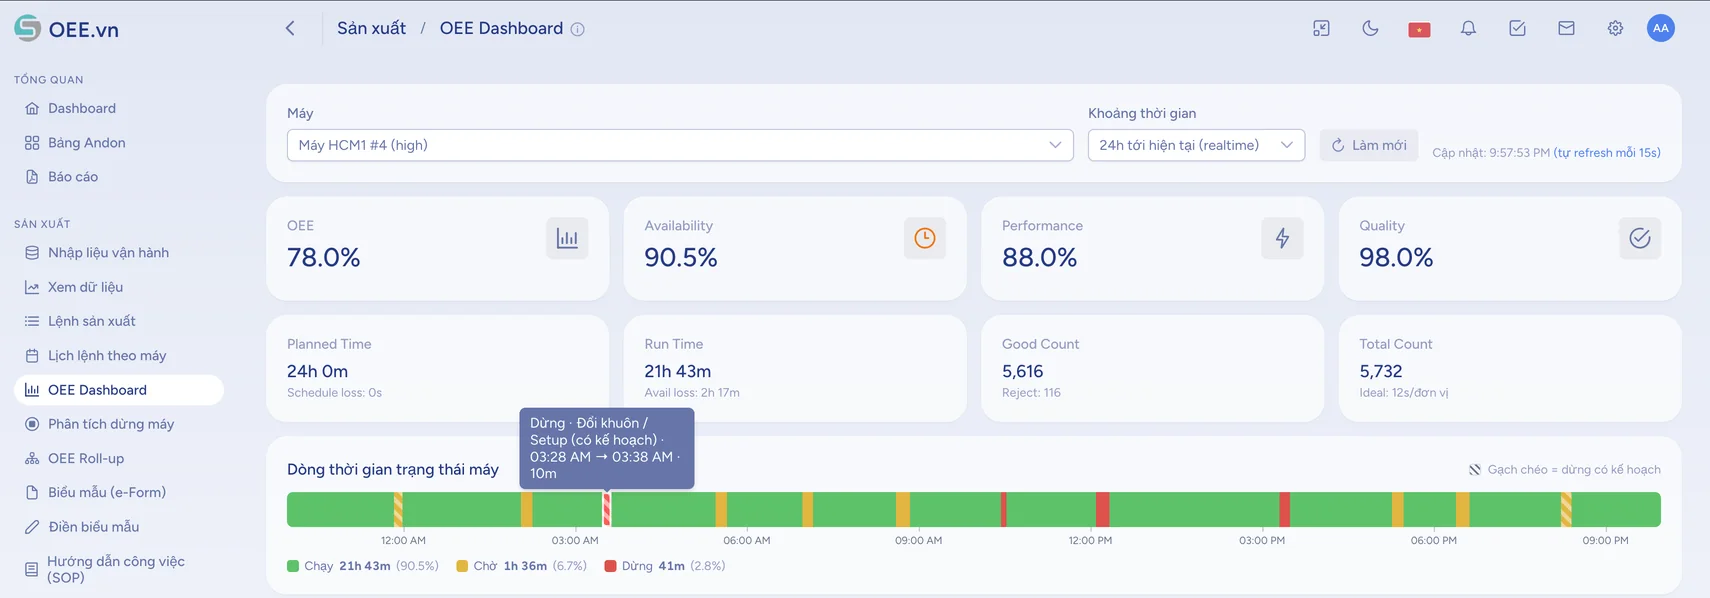Click the Lệnh sản xuất list icon
Viewport: 1710px width, 598px height.
pyautogui.click(x=32, y=321)
